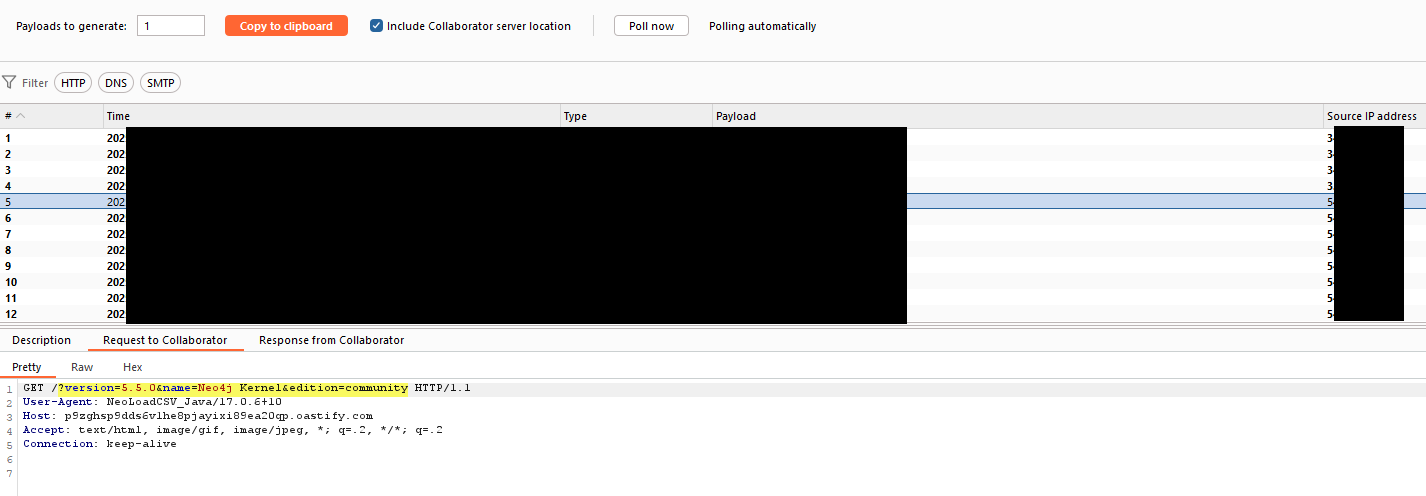The height and width of the screenshot is (496, 1426).
Task: Click the funnel Filter icon
Action: point(9,83)
